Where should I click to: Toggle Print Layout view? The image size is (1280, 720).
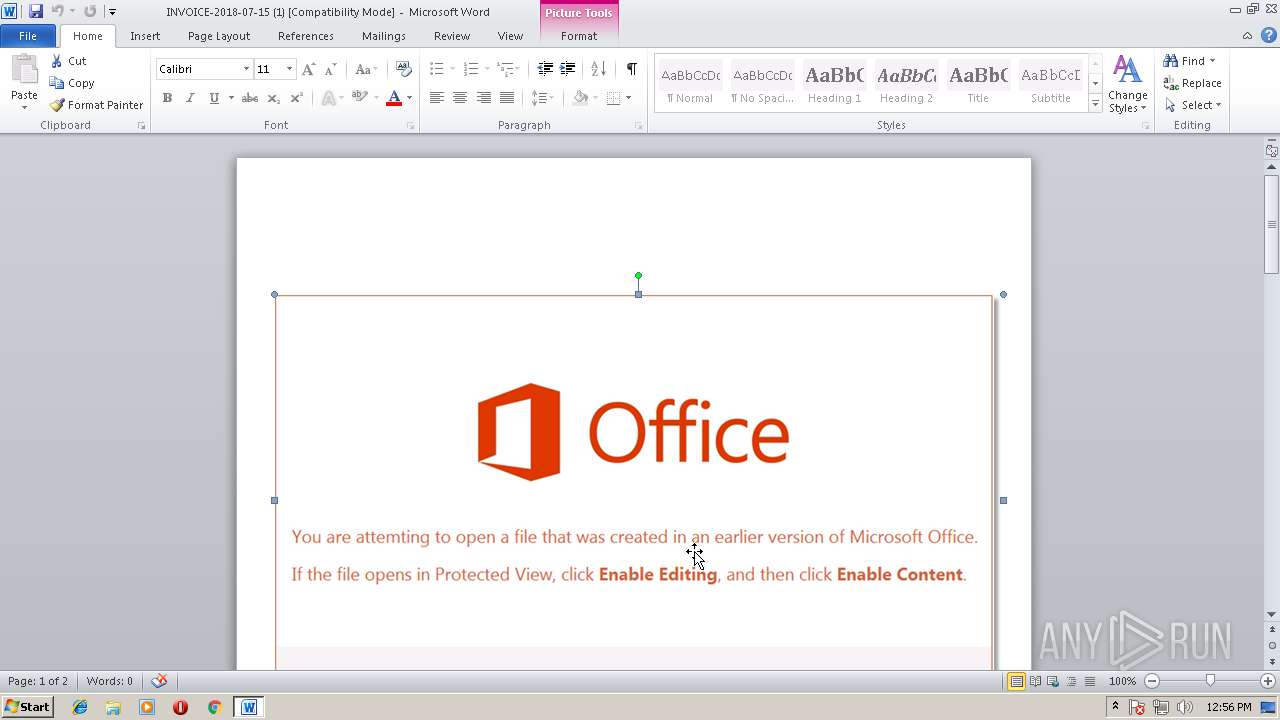pos(1016,681)
